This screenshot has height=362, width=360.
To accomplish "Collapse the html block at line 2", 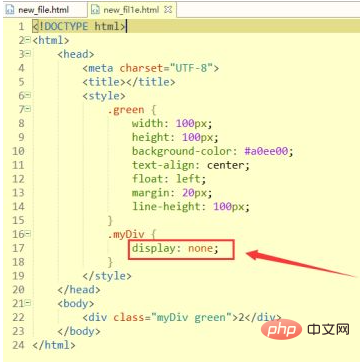I will (x=28, y=40).
